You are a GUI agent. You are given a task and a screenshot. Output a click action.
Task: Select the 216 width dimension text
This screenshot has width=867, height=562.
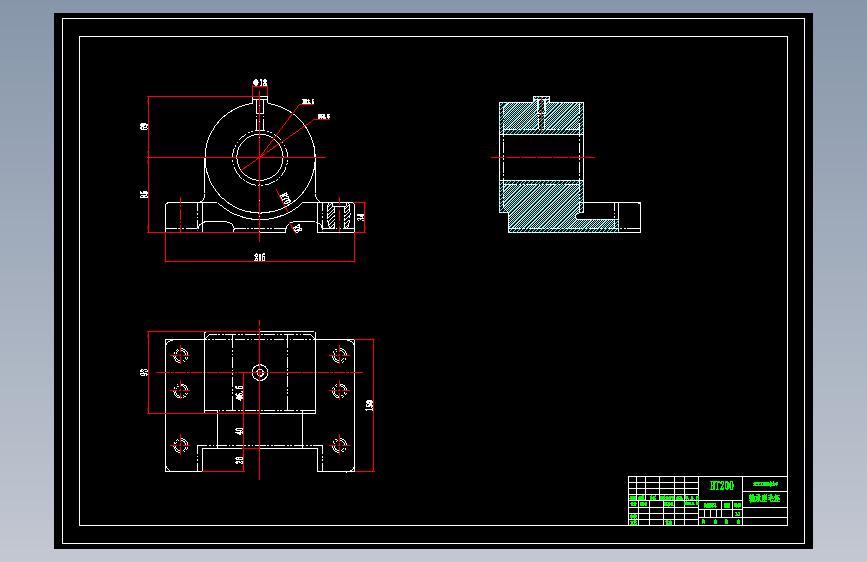tap(259, 257)
